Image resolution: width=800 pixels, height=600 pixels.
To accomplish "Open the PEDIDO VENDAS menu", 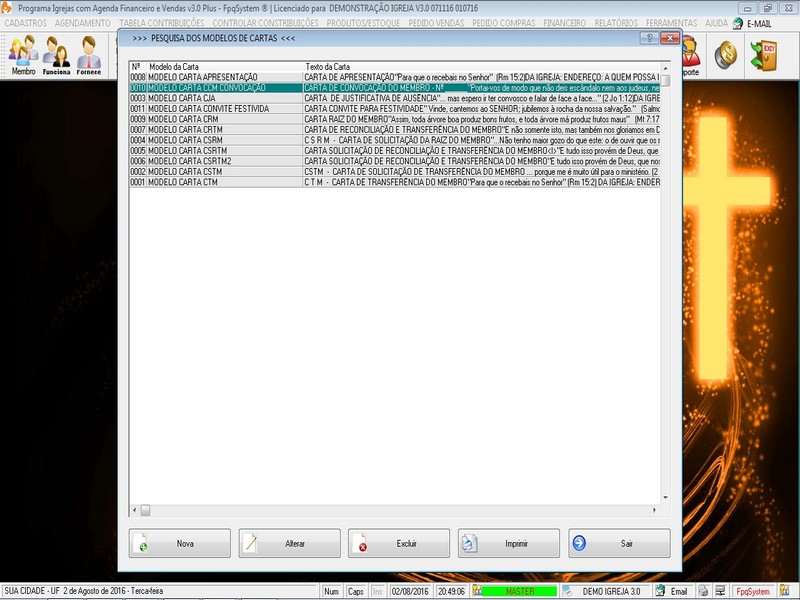I will click(436, 23).
